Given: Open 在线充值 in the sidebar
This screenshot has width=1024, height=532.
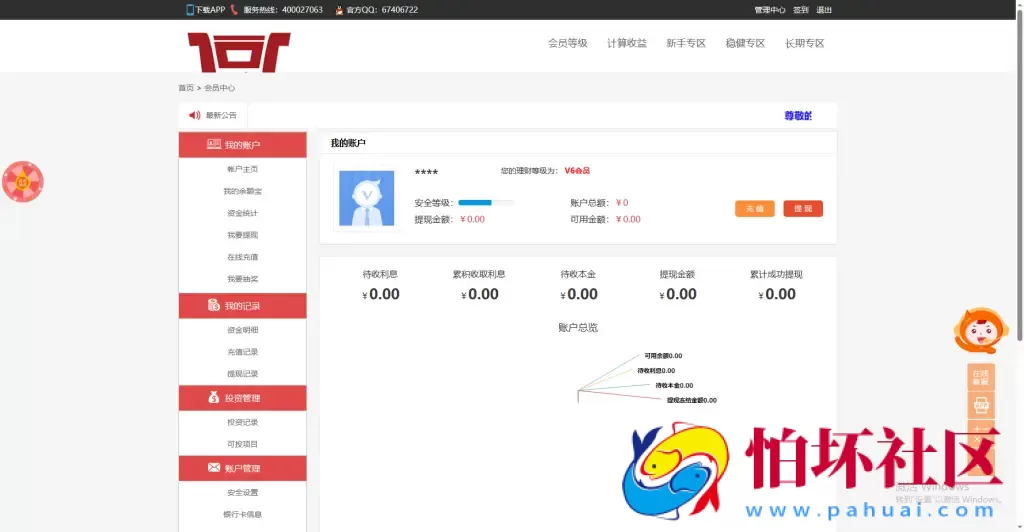Looking at the screenshot, I should click(x=242, y=257).
